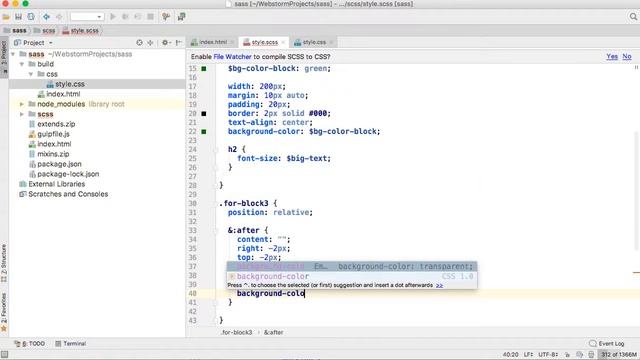Click the black color swatch on line 20
Image resolution: width=640 pixels, height=360 pixels.
pos(204,113)
